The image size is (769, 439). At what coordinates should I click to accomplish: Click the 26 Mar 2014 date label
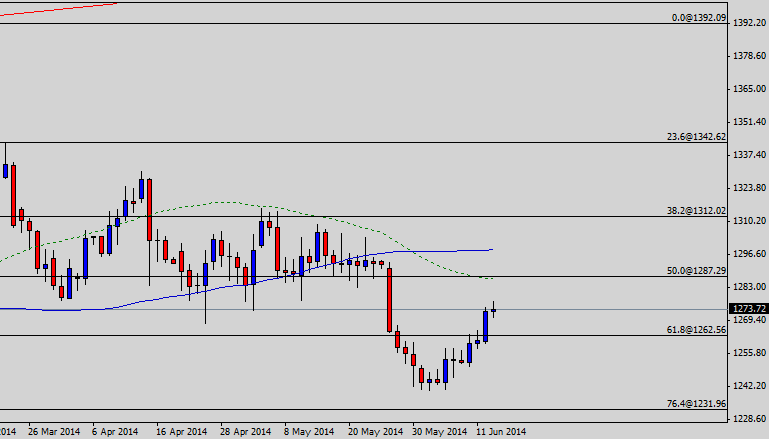coord(54,432)
